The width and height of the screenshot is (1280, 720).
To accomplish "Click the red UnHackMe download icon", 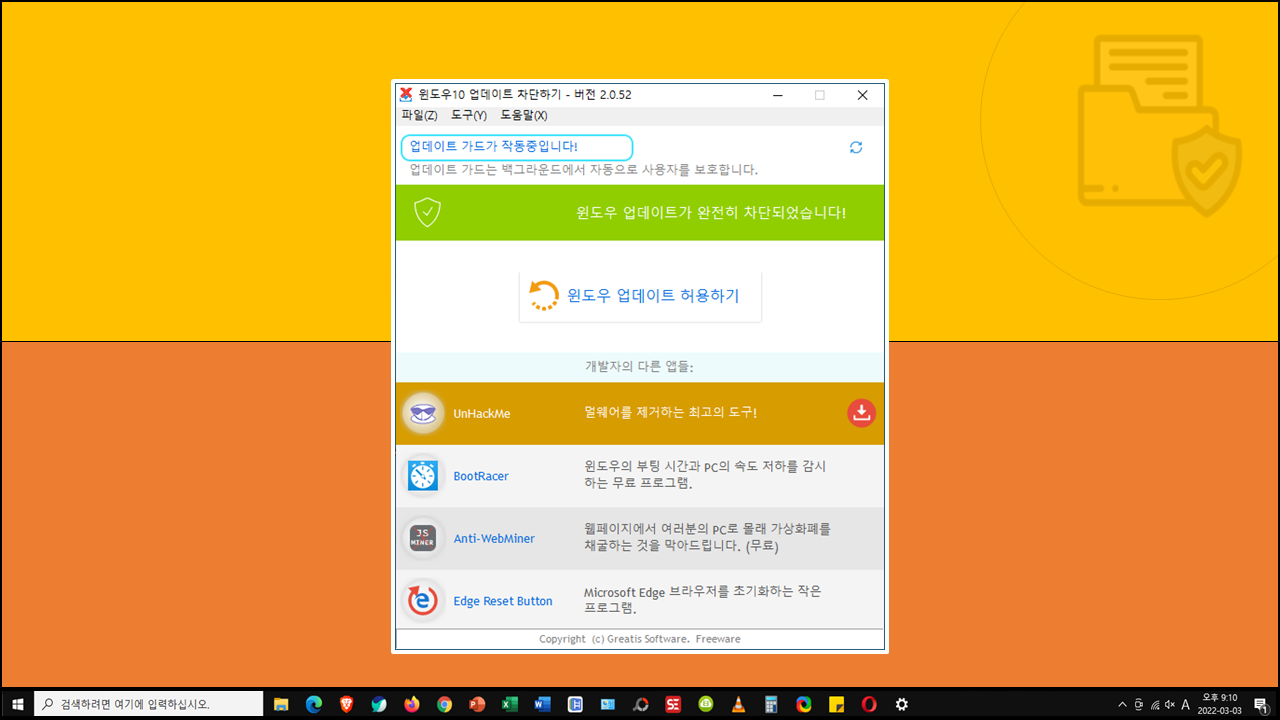I will pyautogui.click(x=861, y=413).
